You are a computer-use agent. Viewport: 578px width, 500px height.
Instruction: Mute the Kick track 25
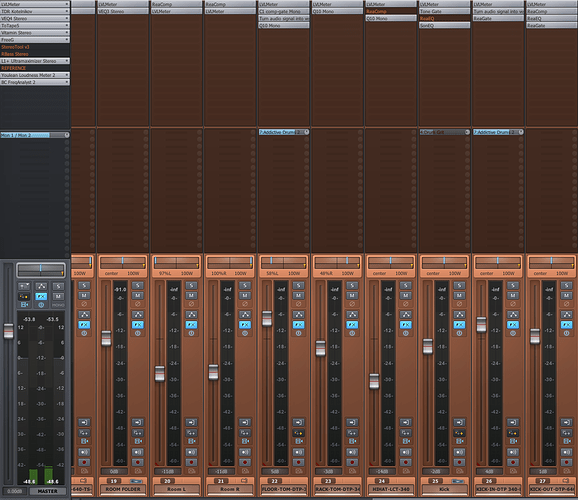pyautogui.click(x=459, y=295)
